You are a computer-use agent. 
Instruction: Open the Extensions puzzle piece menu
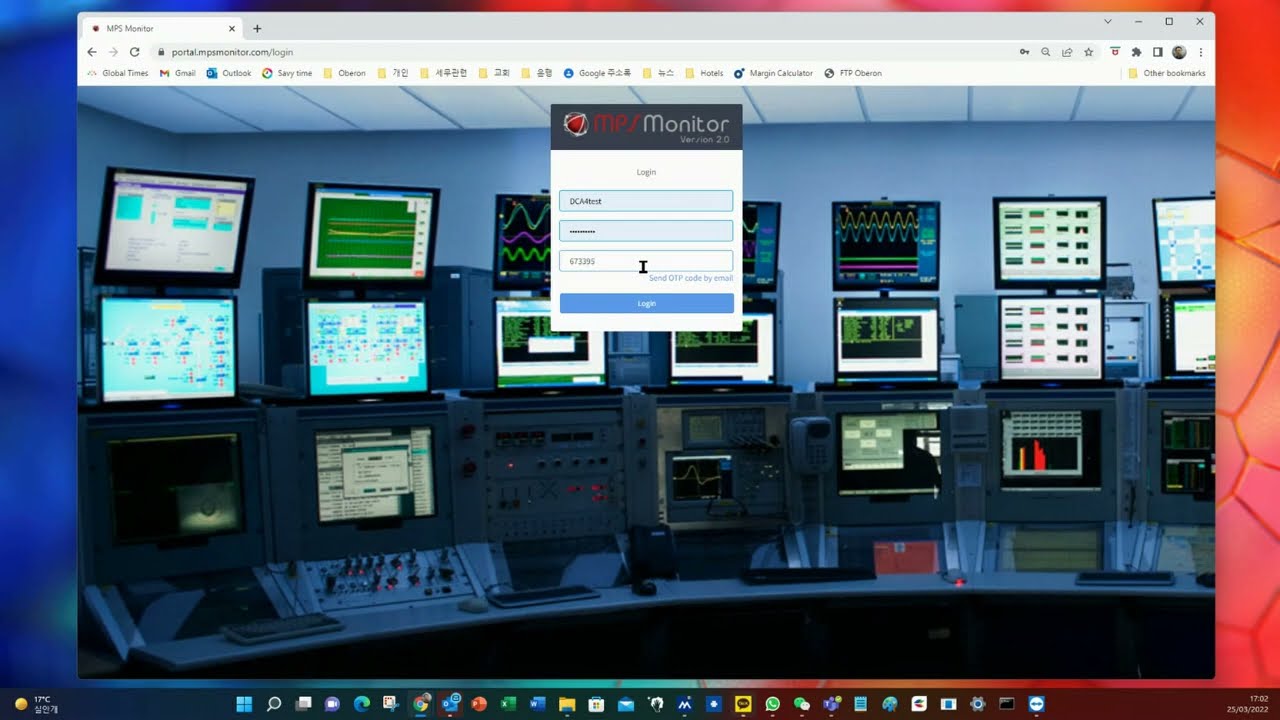click(1136, 52)
